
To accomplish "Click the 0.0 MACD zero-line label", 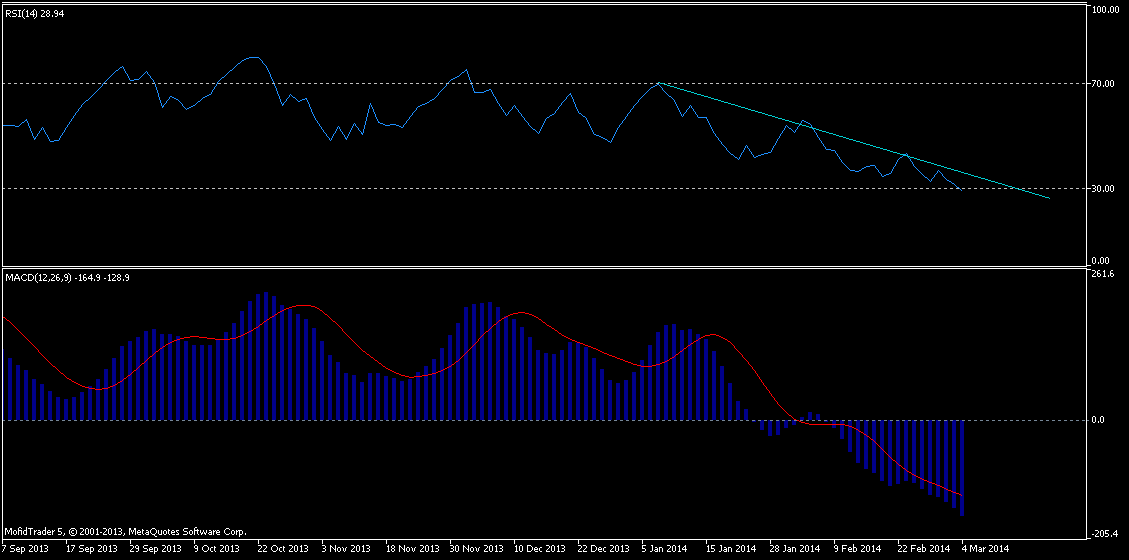I will pyautogui.click(x=1098, y=420).
